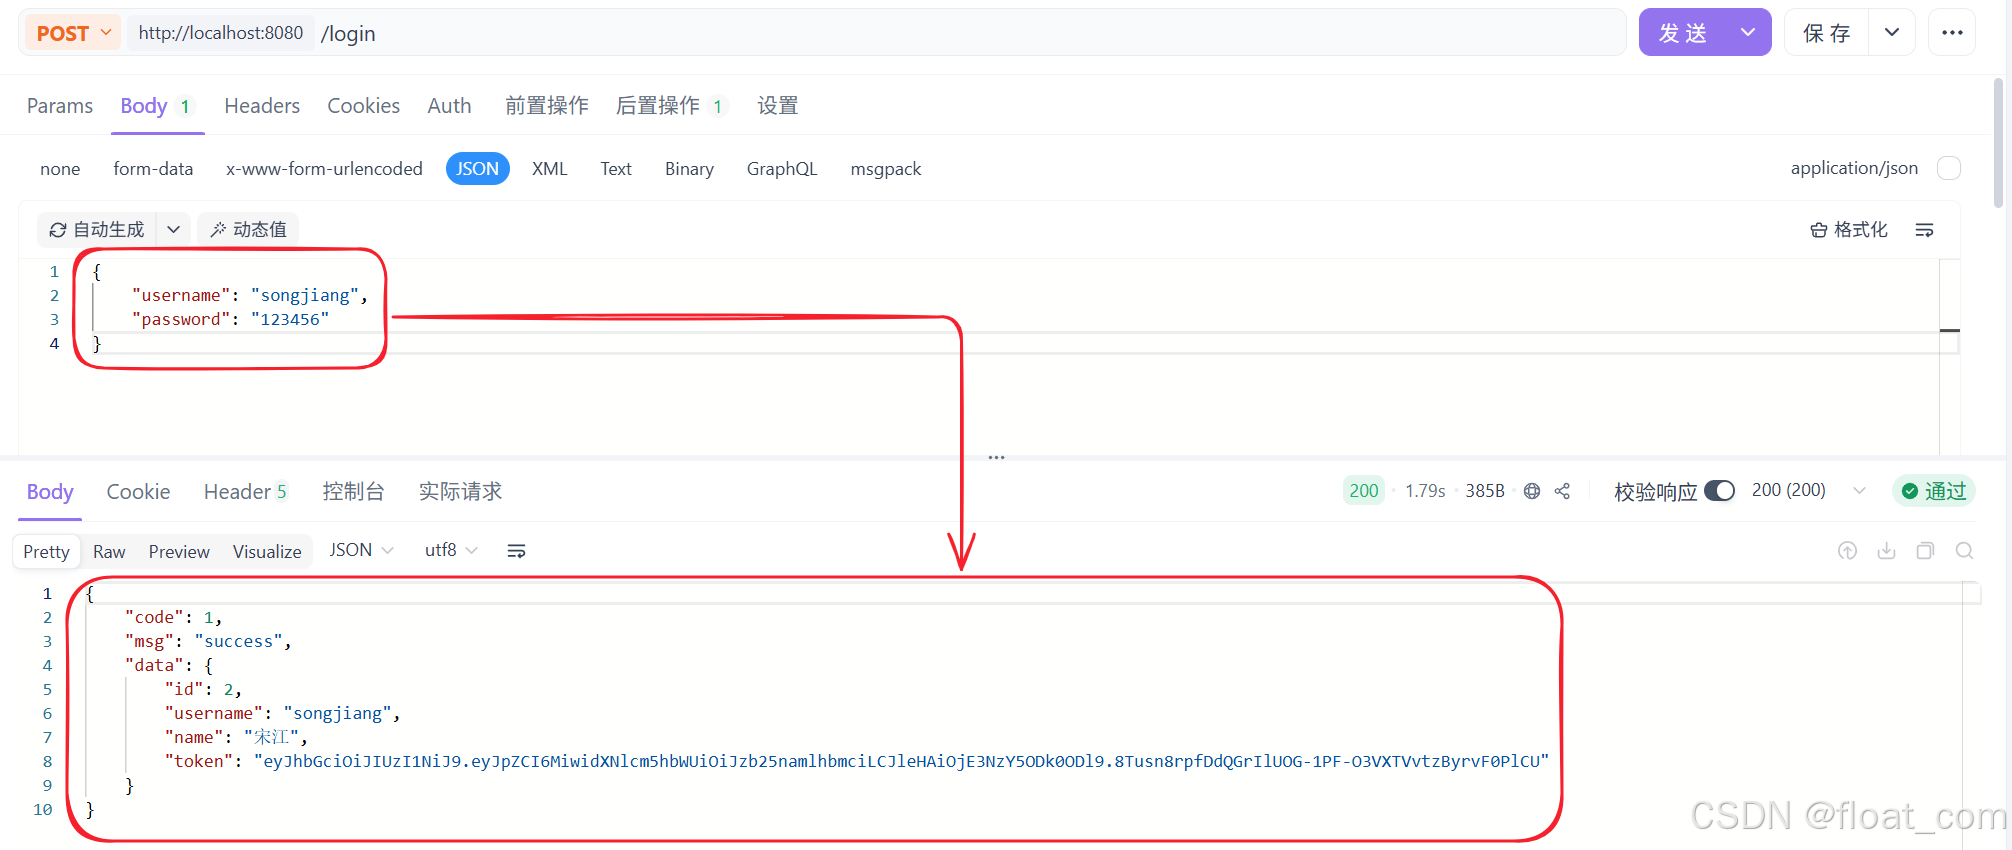Viewport: 2012px width, 850px height.
Task: Click the 自动生成 auto-generate button
Action: click(x=97, y=230)
